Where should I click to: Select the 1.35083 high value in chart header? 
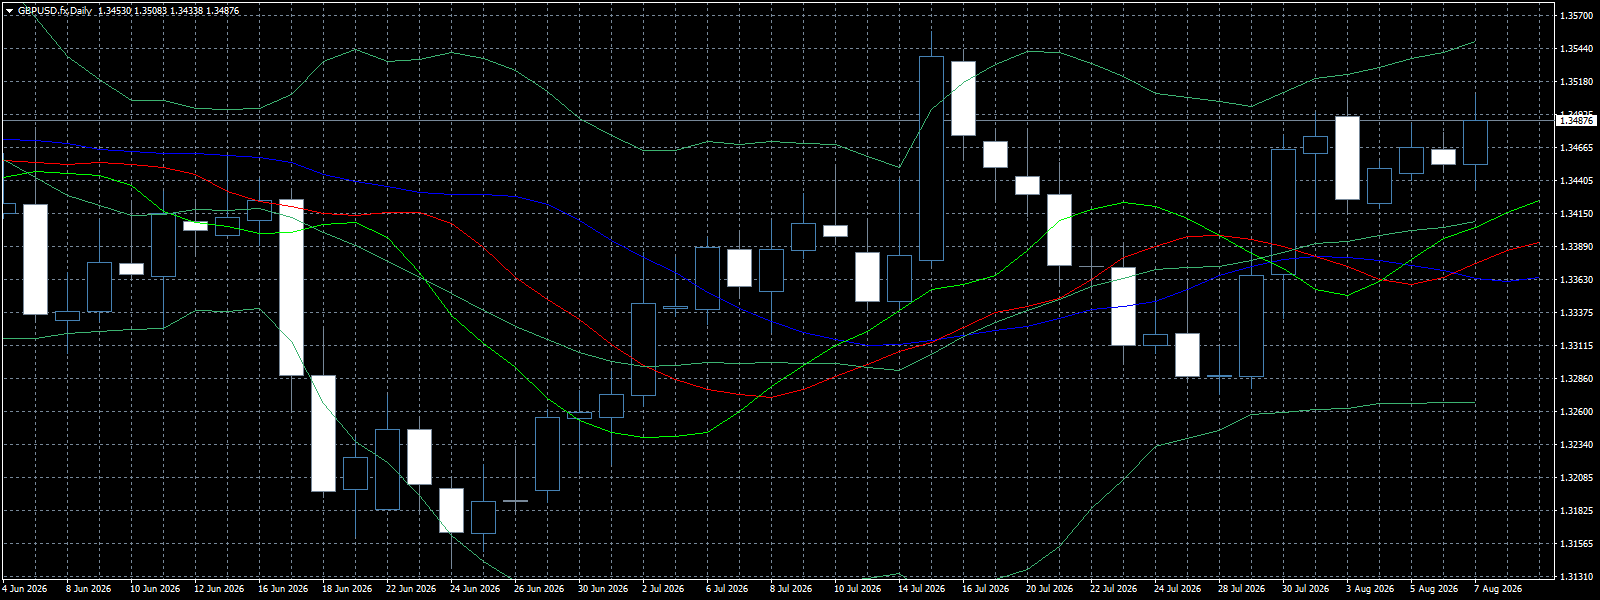pyautogui.click(x=152, y=10)
